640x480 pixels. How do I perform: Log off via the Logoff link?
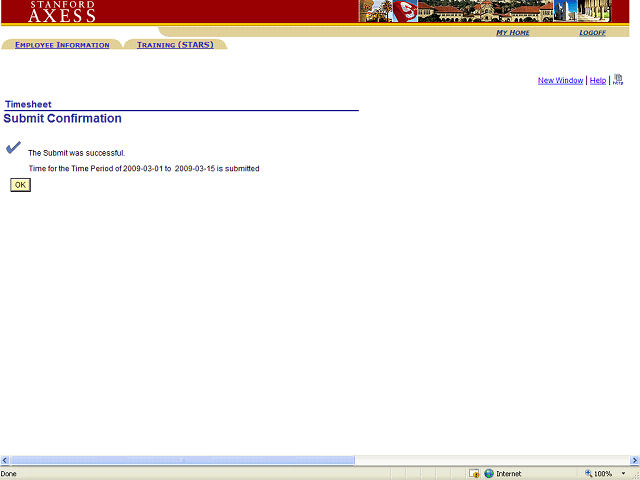coord(592,33)
